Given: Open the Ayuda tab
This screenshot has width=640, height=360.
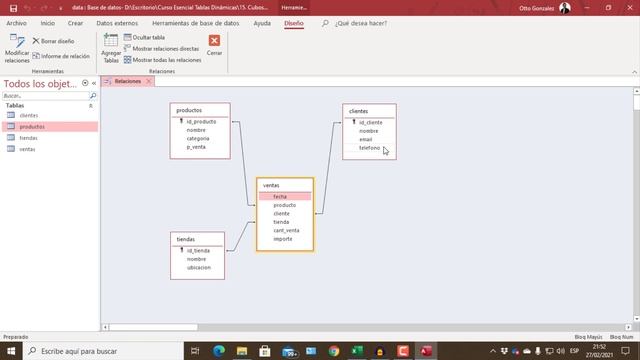Looking at the screenshot, I should tap(262, 23).
